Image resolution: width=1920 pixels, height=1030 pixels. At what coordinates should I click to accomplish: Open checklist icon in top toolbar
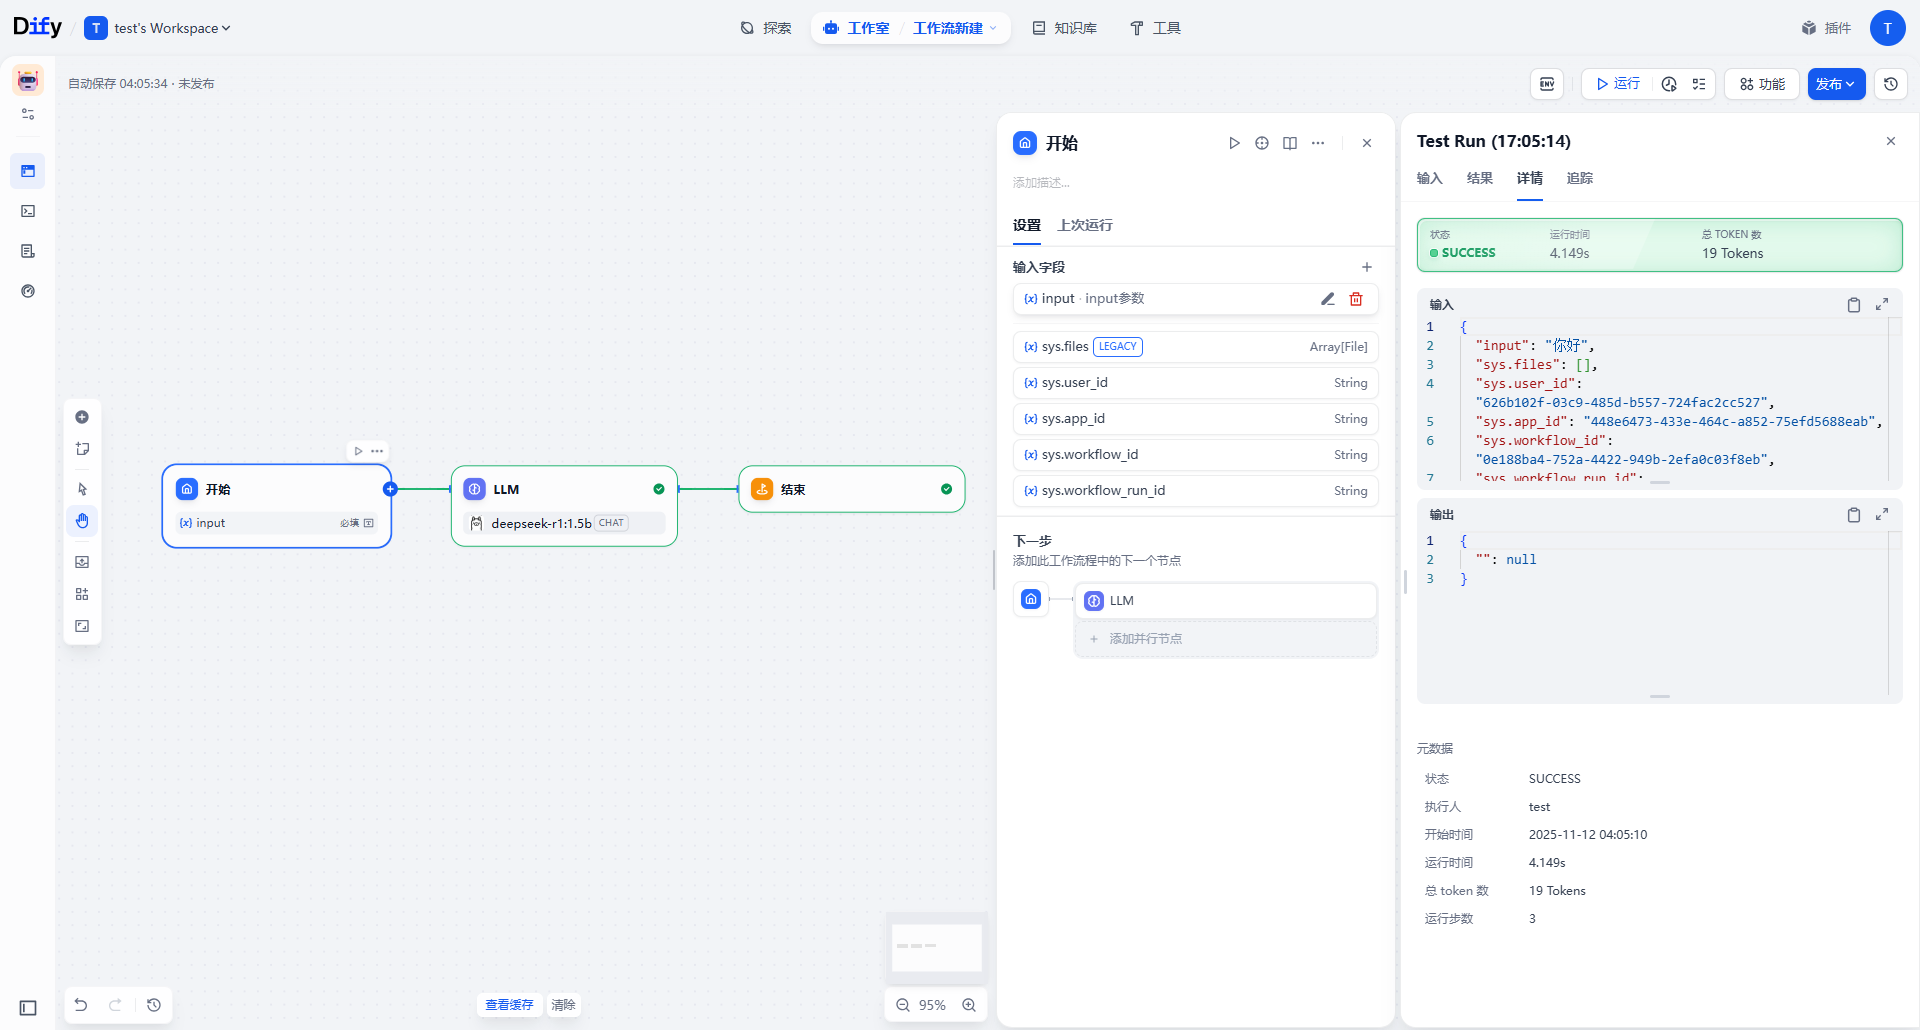point(1699,84)
